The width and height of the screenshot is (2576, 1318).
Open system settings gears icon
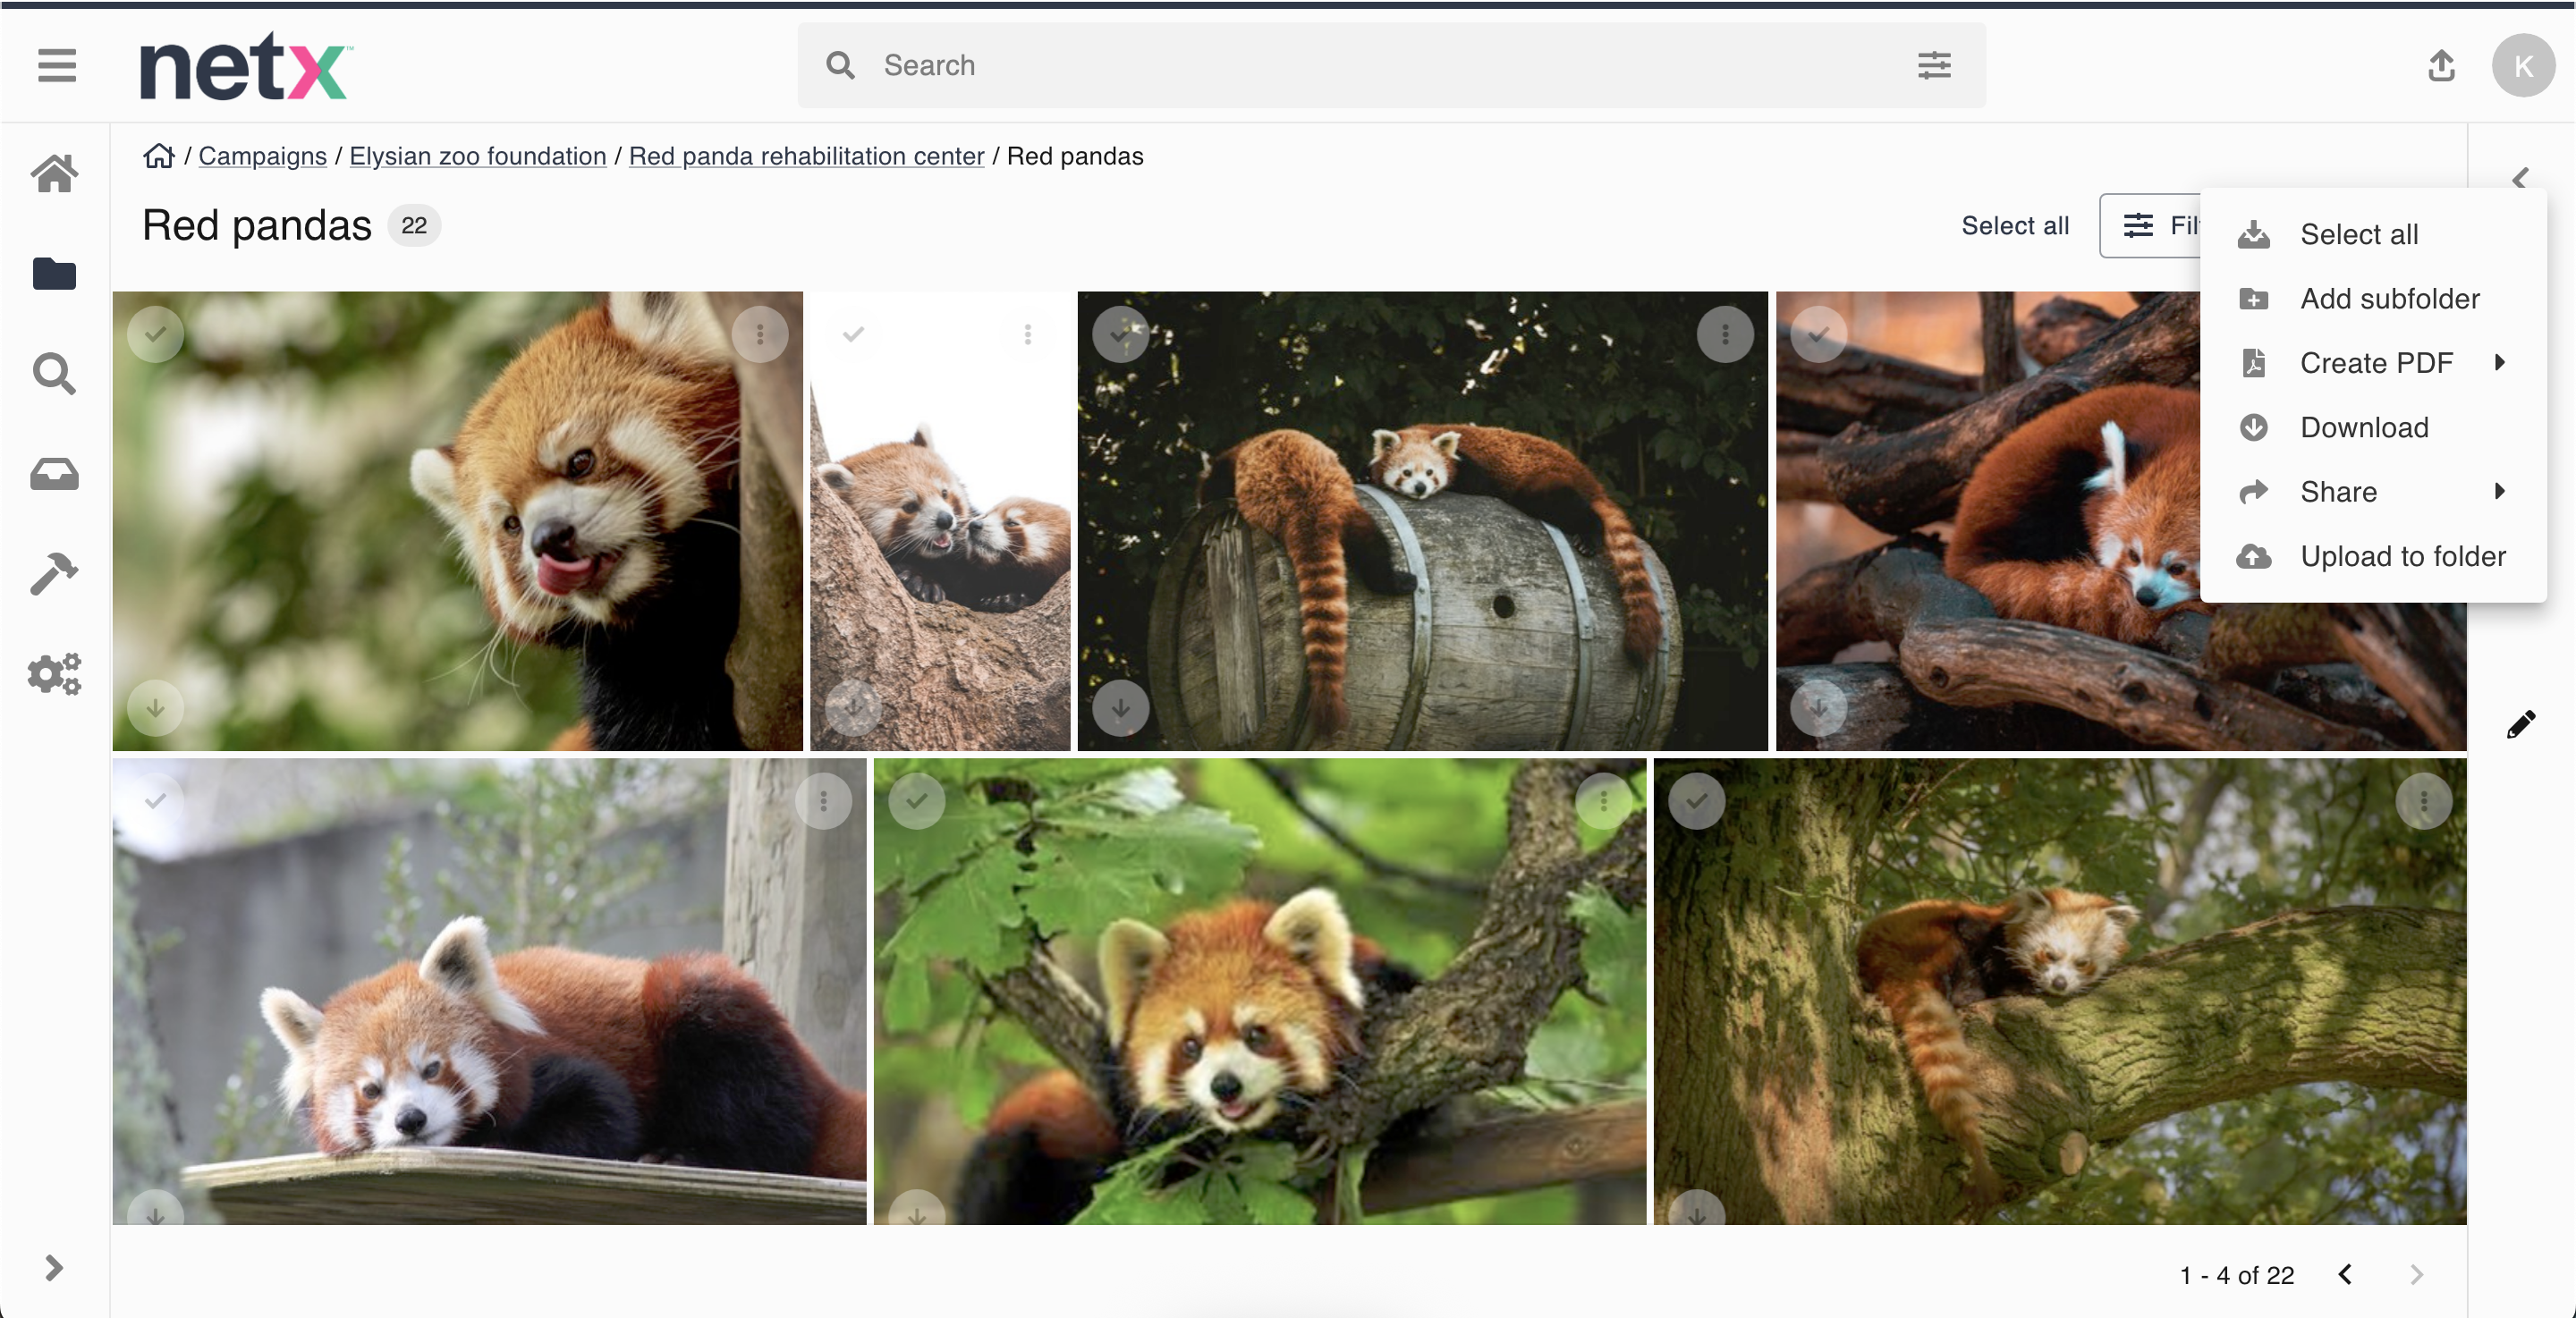(54, 674)
